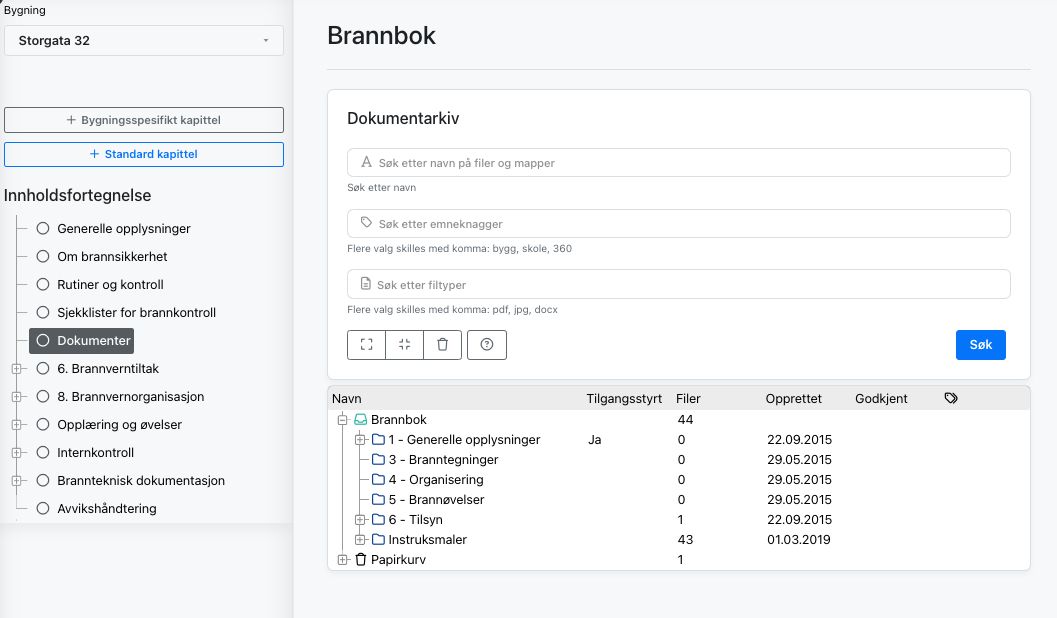Click the Papirkurv trash can icon
Viewport: 1057px width, 618px height.
coord(361,559)
